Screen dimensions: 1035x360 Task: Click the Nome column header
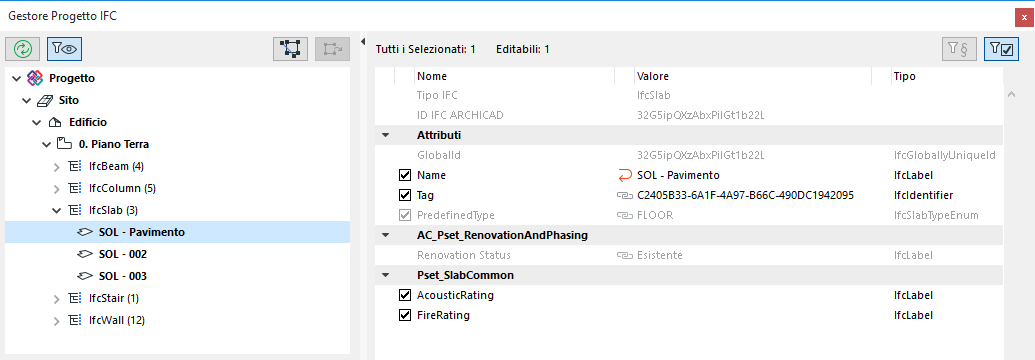(x=514, y=76)
